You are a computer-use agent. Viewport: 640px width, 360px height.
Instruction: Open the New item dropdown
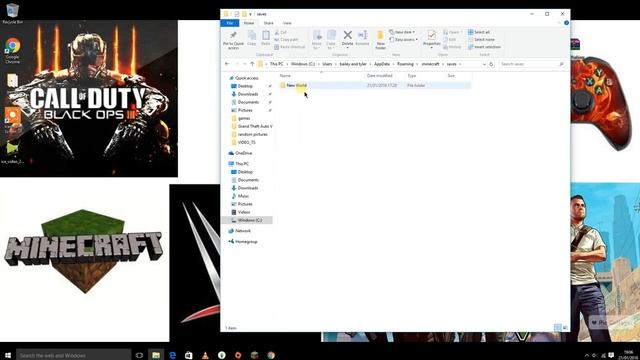click(x=402, y=32)
